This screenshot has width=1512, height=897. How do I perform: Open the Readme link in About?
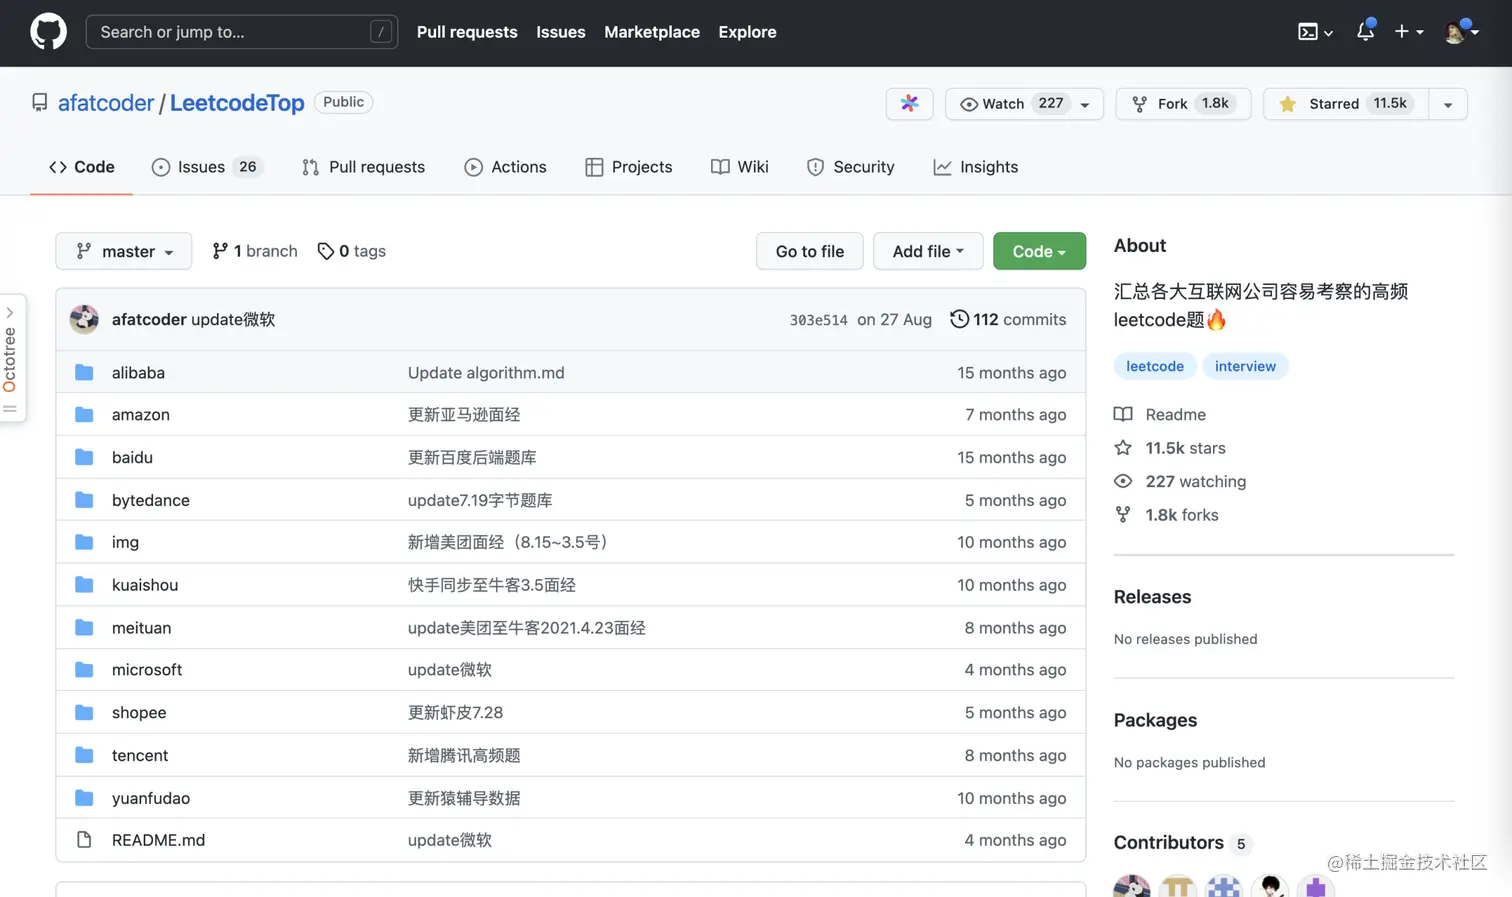1160,414
